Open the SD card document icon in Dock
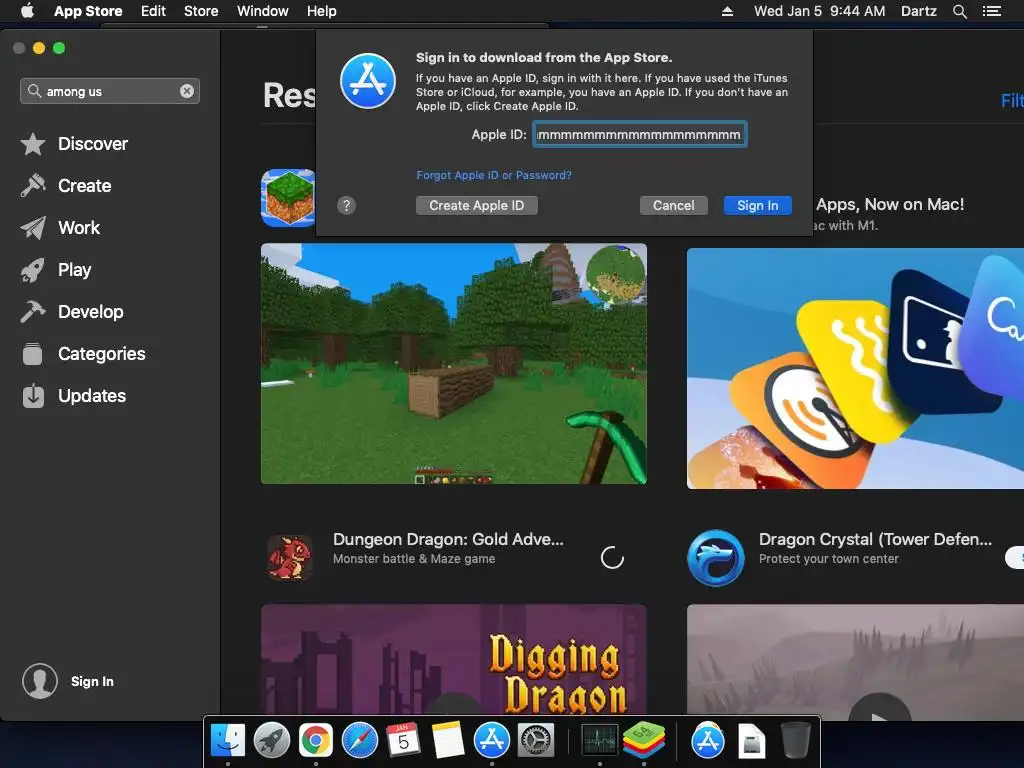This screenshot has width=1024, height=768. click(752, 741)
